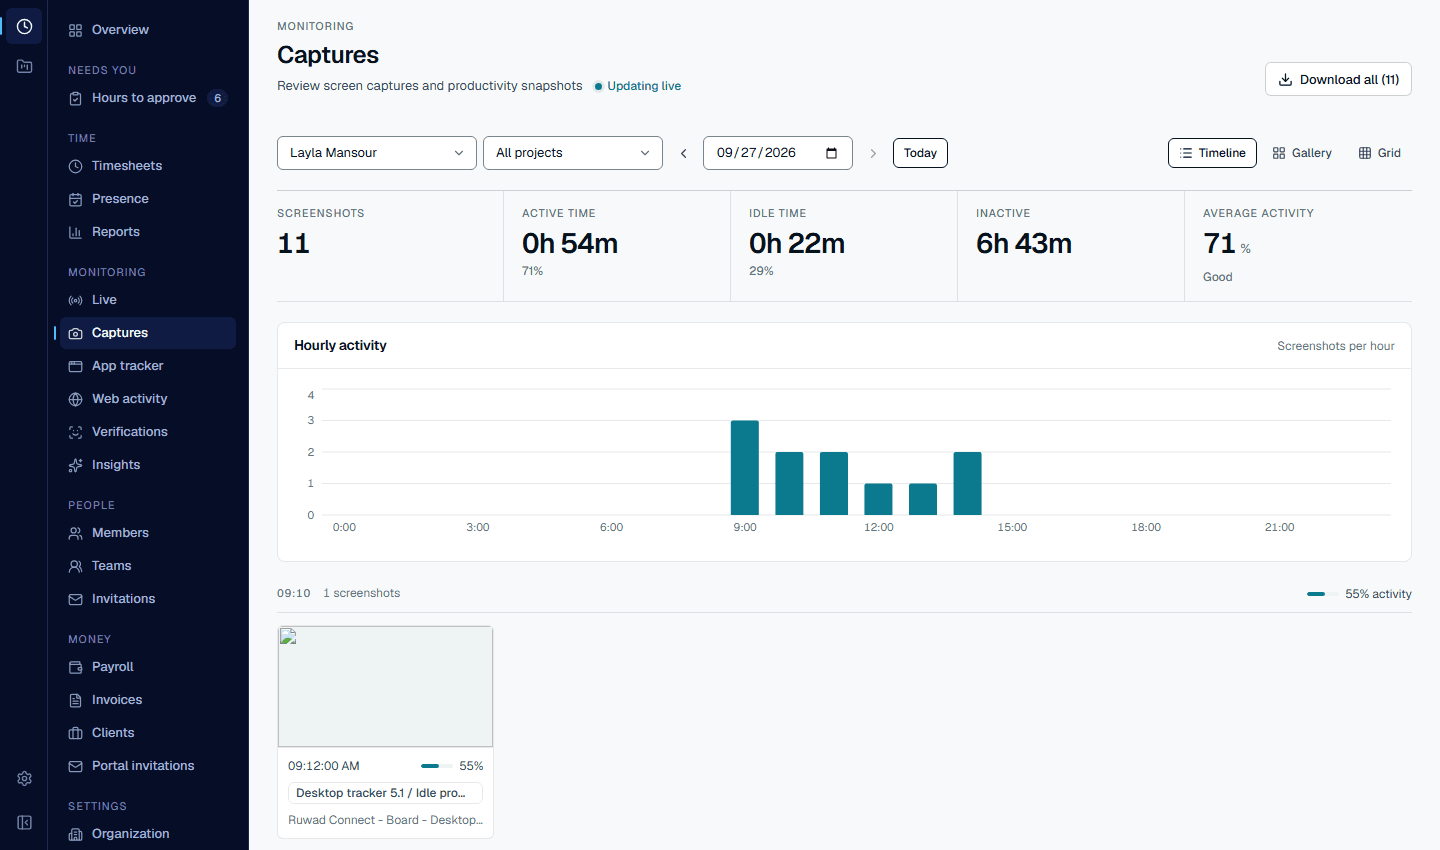Click the Clients briefcase icon
This screenshot has height=850, width=1440.
click(x=75, y=733)
